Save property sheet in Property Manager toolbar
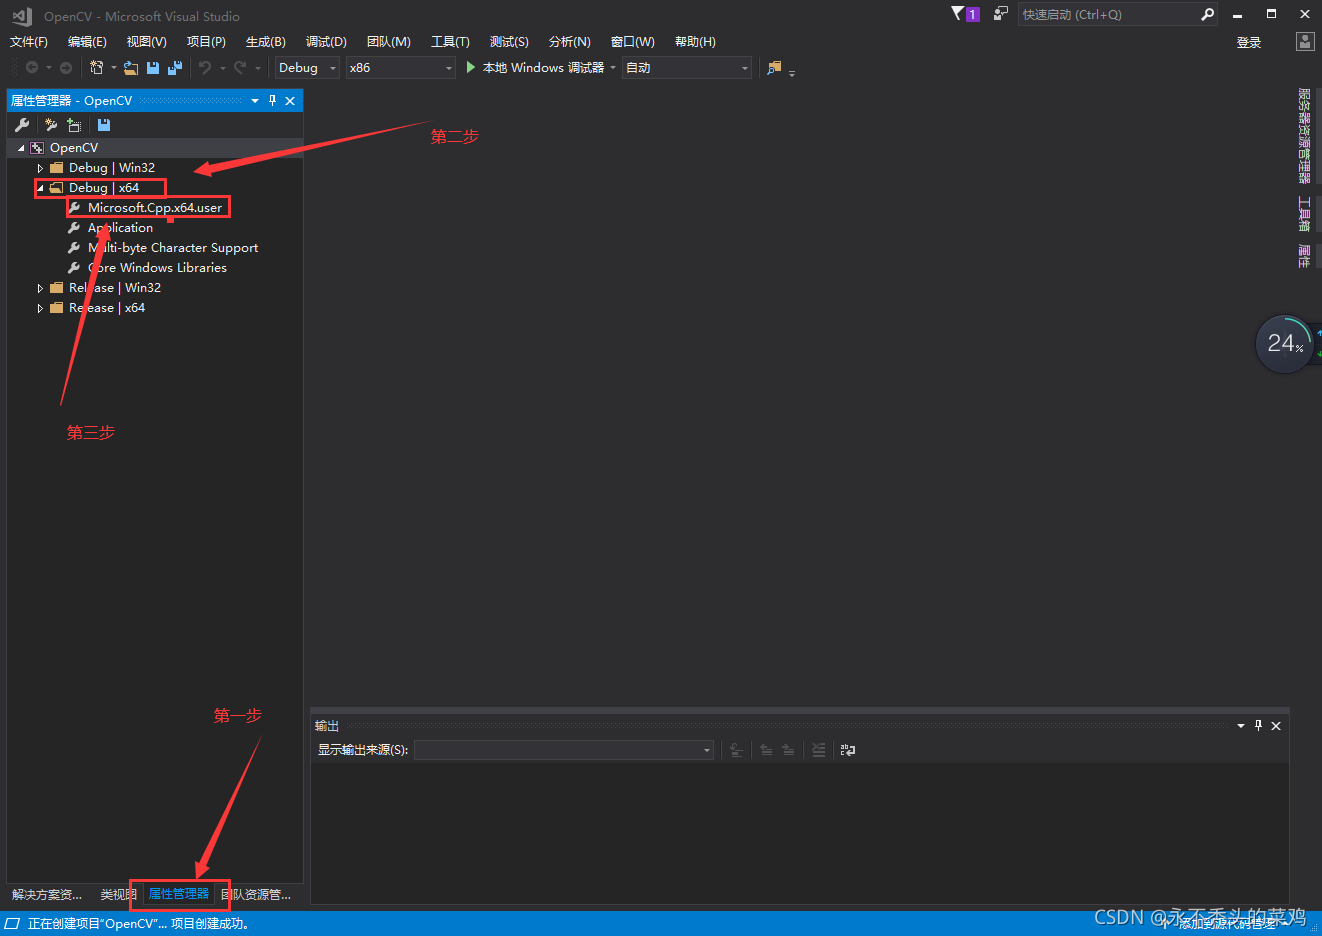The image size is (1322, 936). pos(104,125)
